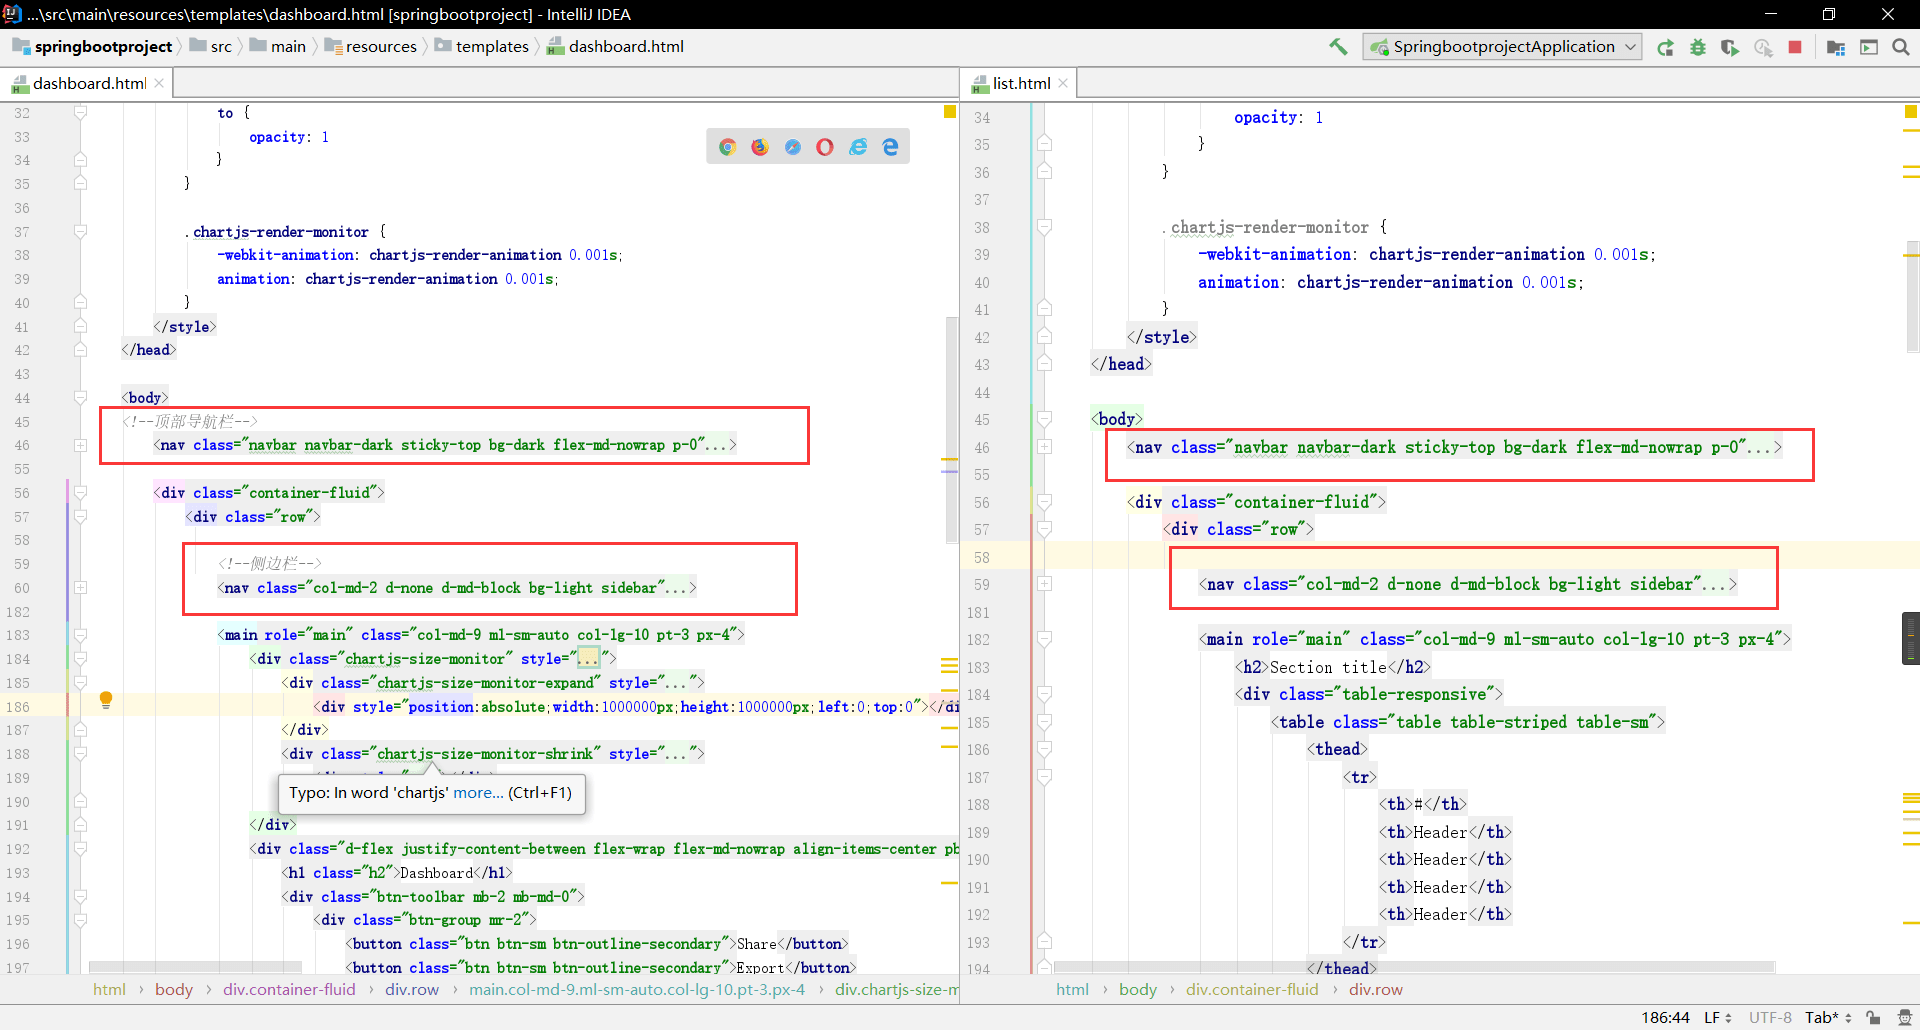Expand the folded sidebar nav tag in list.html
The height and width of the screenshot is (1030, 1920).
click(x=1044, y=584)
